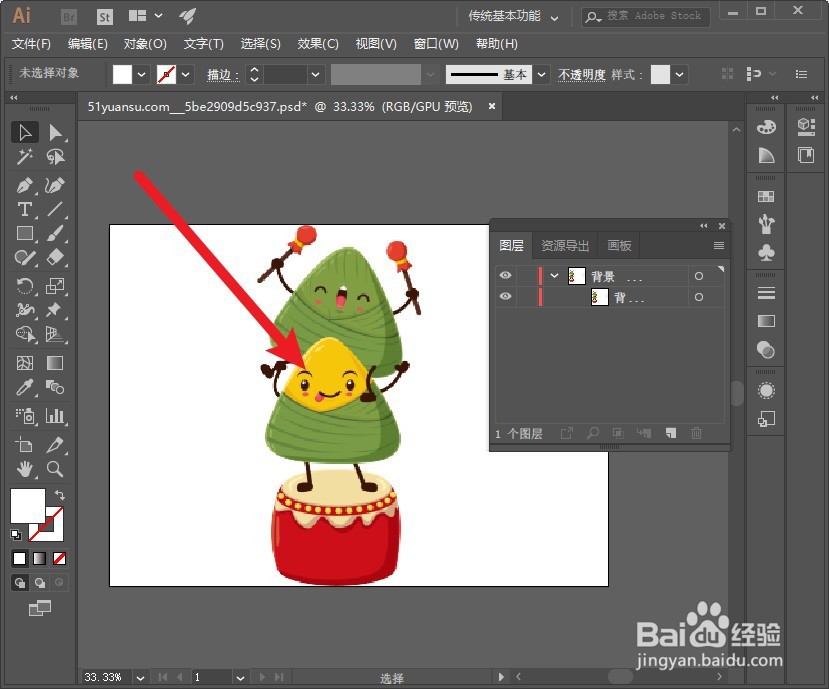Select the Blend tool
Screen dimensions: 829x689
(x=55, y=388)
